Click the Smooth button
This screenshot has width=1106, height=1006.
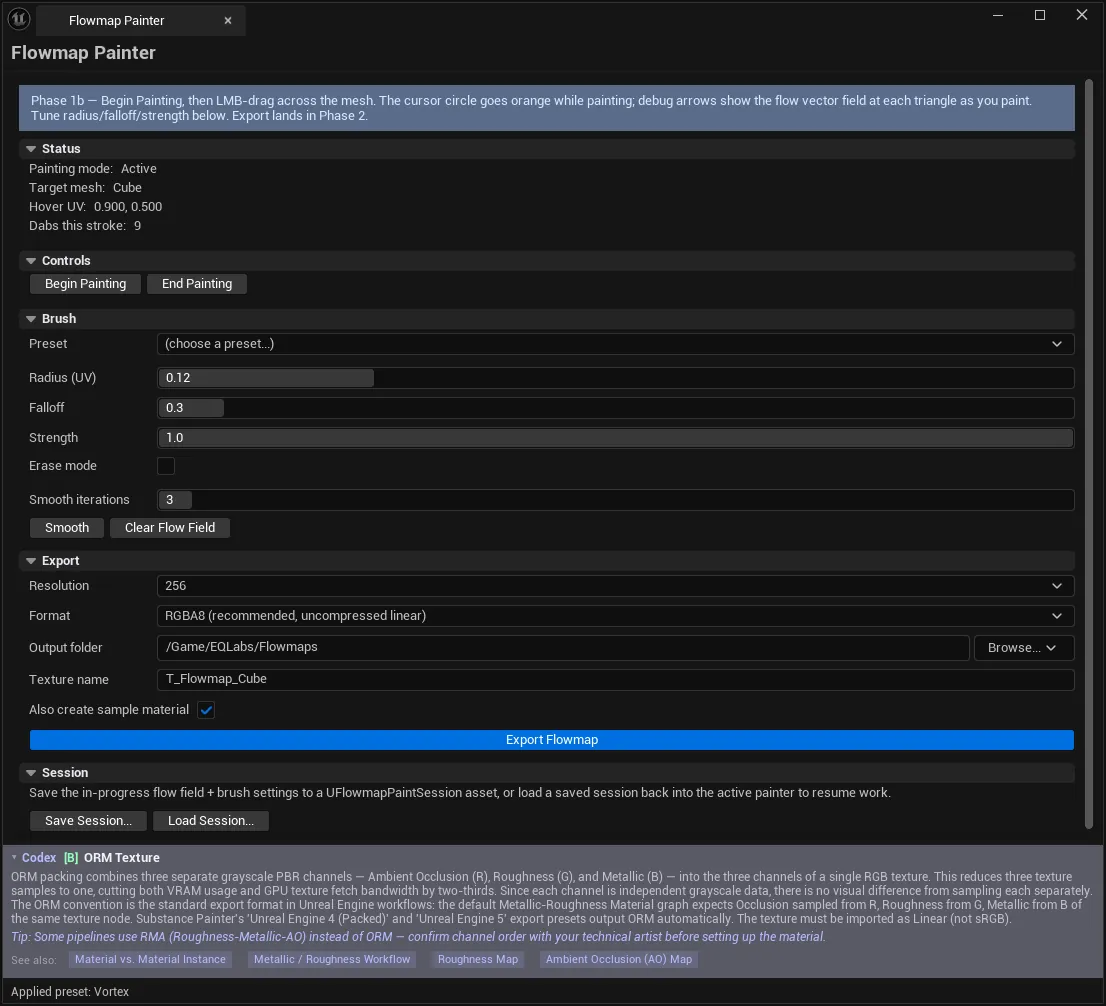tap(67, 528)
